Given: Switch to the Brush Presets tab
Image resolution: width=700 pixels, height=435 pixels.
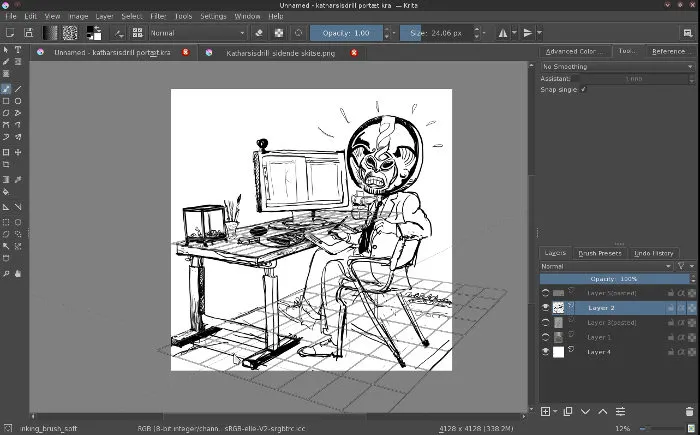Looking at the screenshot, I should pyautogui.click(x=600, y=253).
